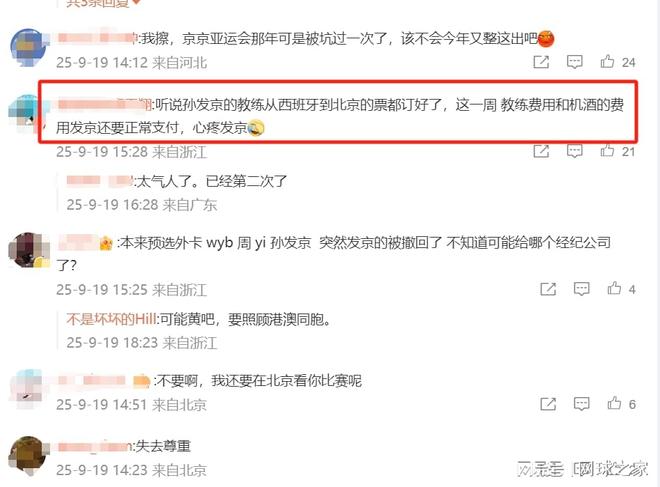Open avatar of the 14:51 Beijing commenter
The width and height of the screenshot is (660, 487).
click(x=27, y=389)
